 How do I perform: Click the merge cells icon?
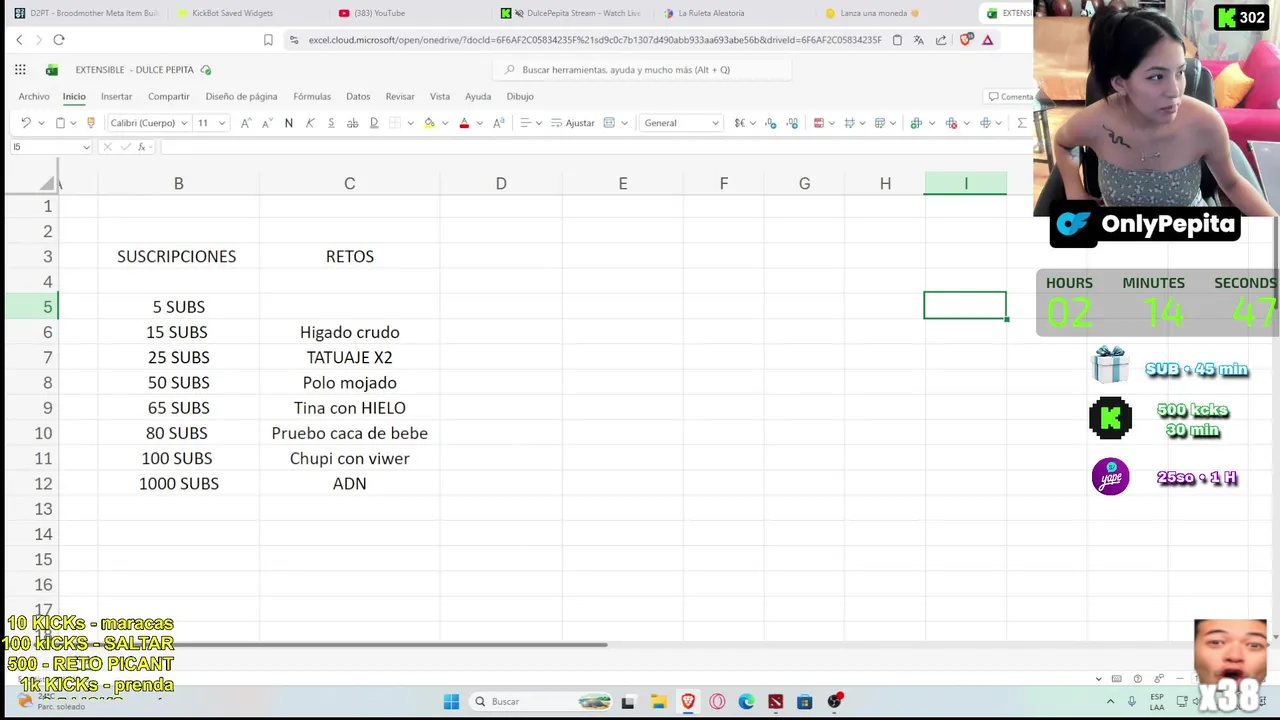[x=610, y=123]
